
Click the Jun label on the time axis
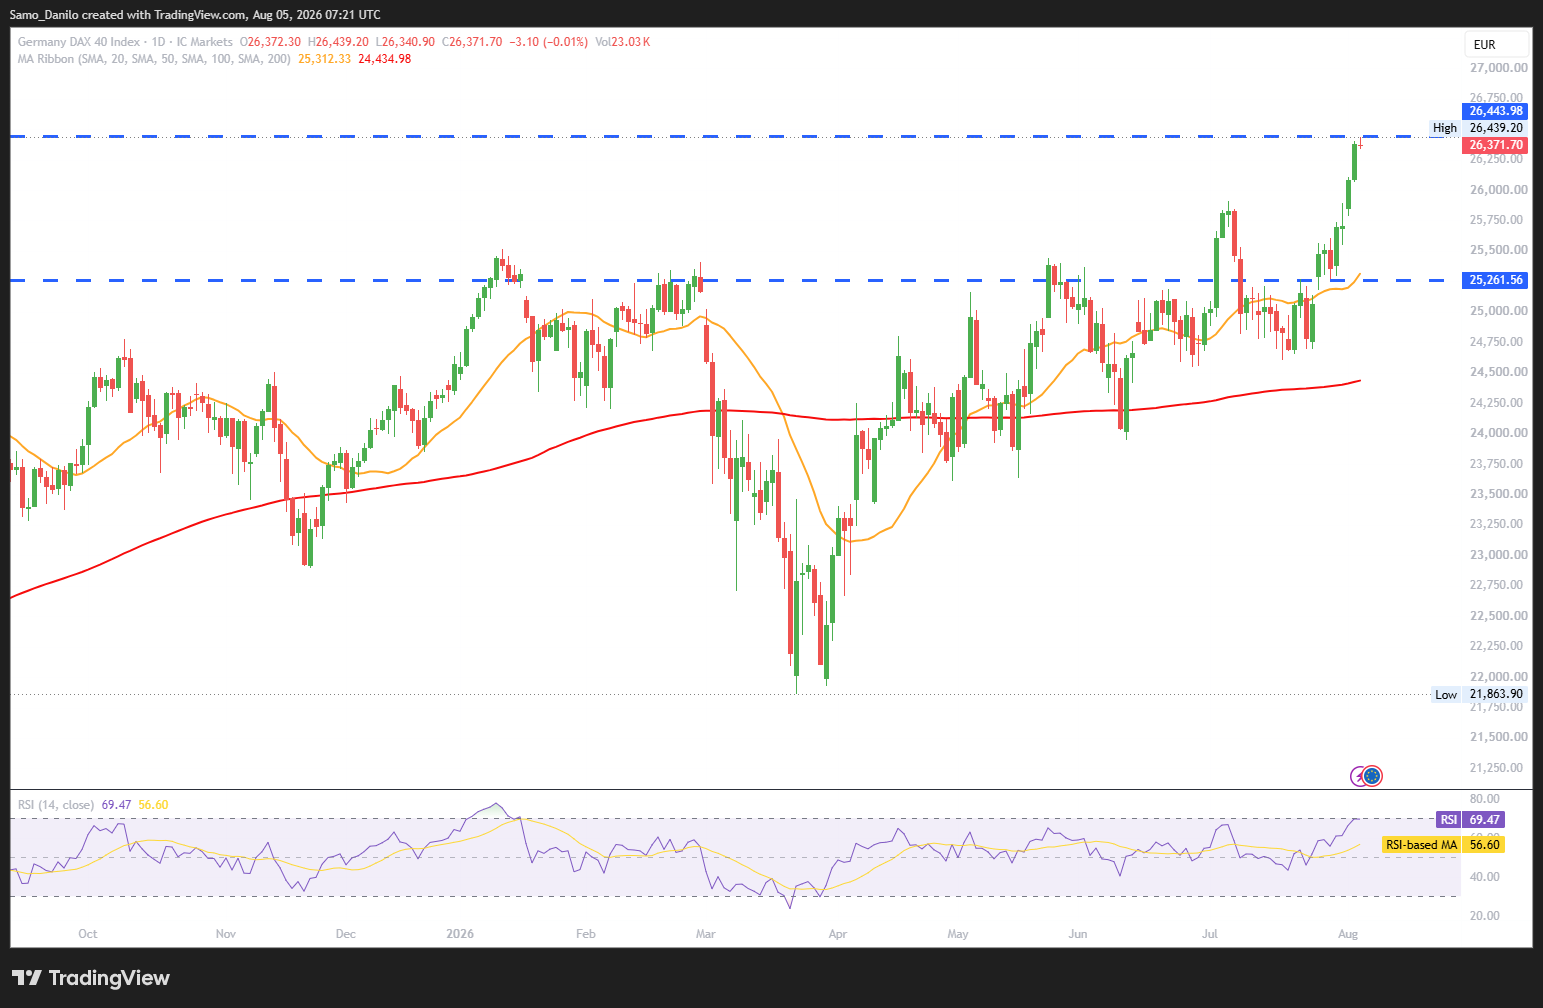tap(1078, 934)
